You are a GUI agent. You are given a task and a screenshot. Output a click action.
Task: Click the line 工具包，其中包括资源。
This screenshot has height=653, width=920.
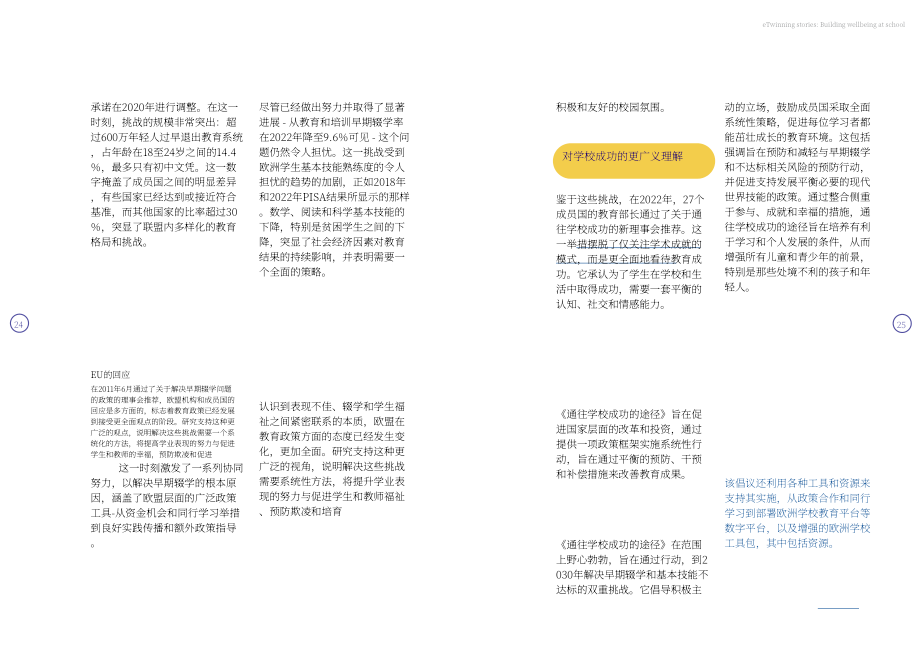click(780, 543)
